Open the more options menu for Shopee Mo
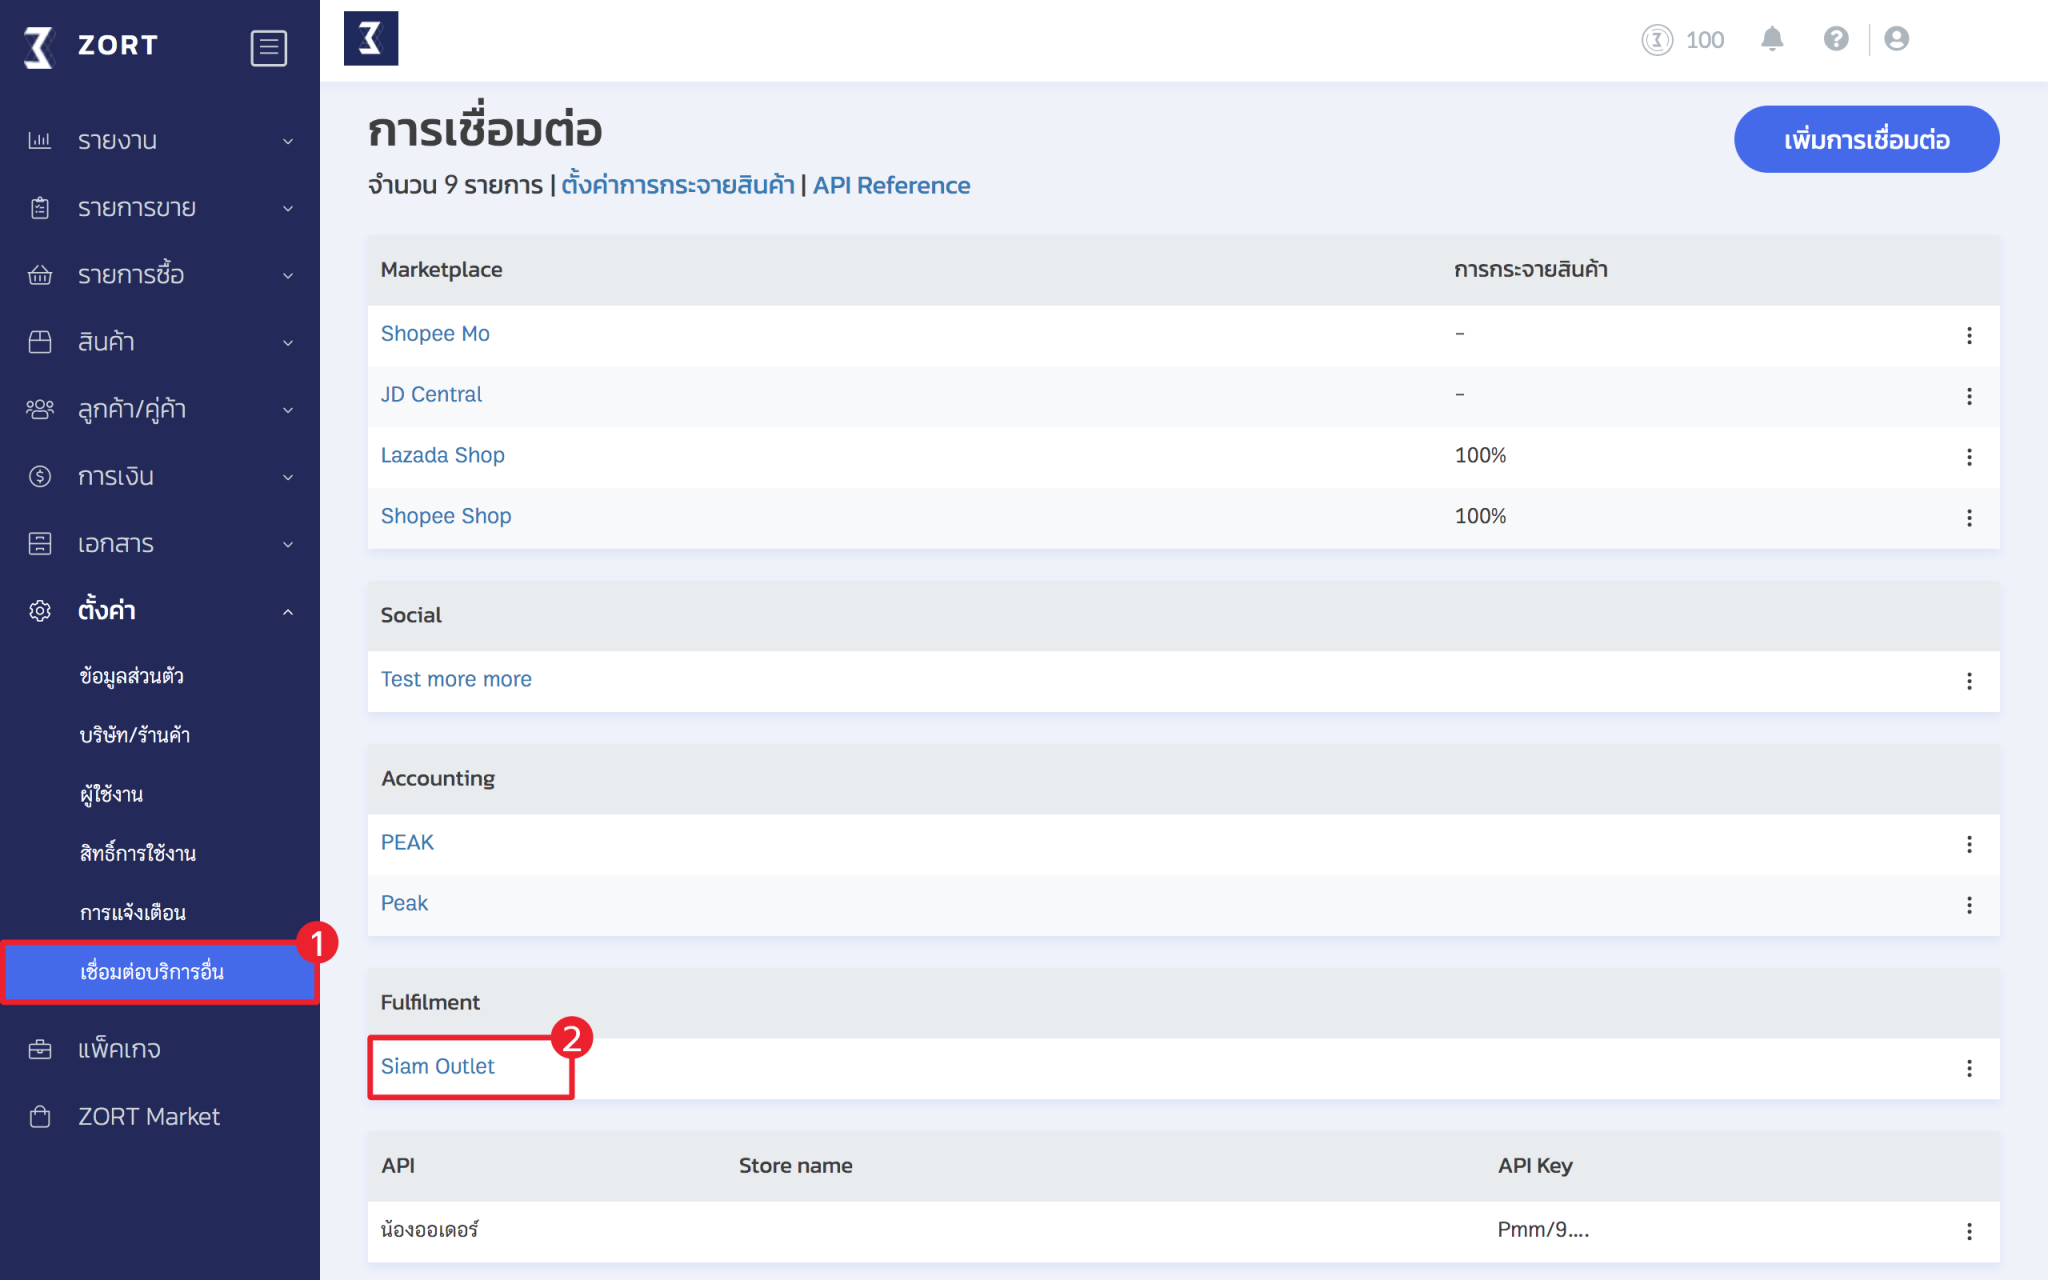2048x1280 pixels. pos(1969,335)
